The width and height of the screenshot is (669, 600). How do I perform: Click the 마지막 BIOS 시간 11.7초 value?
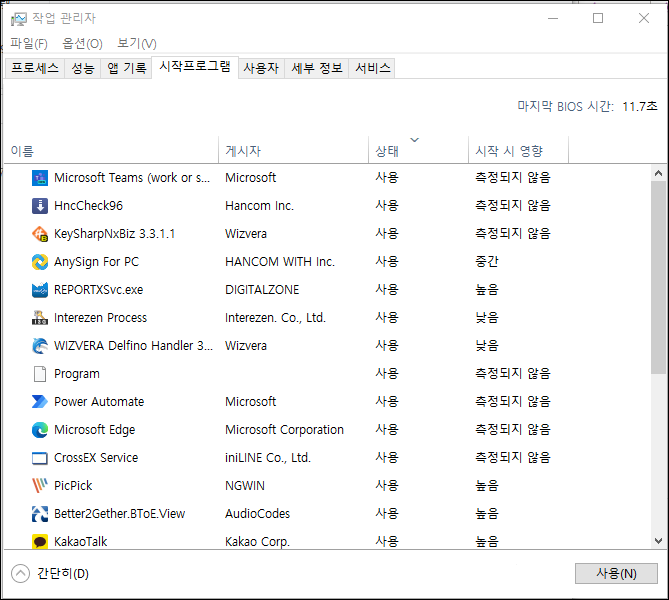640,106
